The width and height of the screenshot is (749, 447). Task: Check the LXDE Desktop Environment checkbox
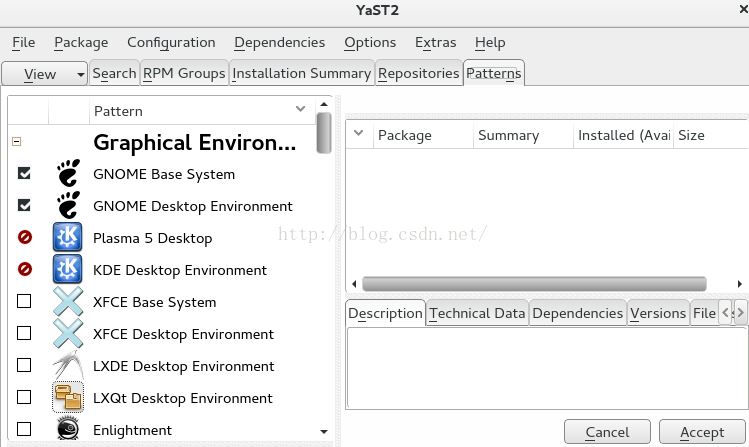24,365
